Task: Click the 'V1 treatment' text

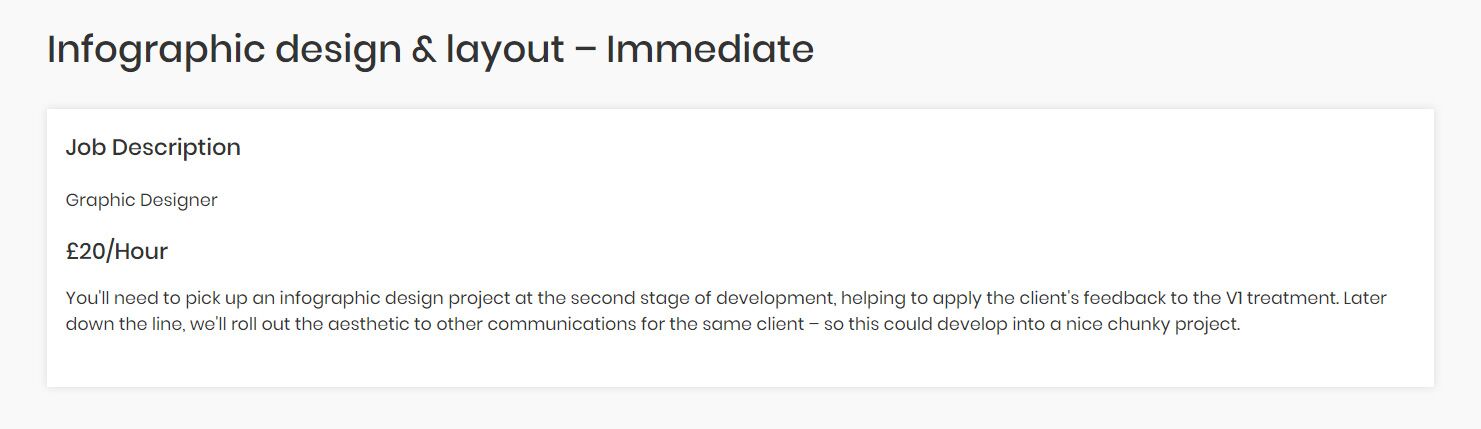Action: (1272, 298)
